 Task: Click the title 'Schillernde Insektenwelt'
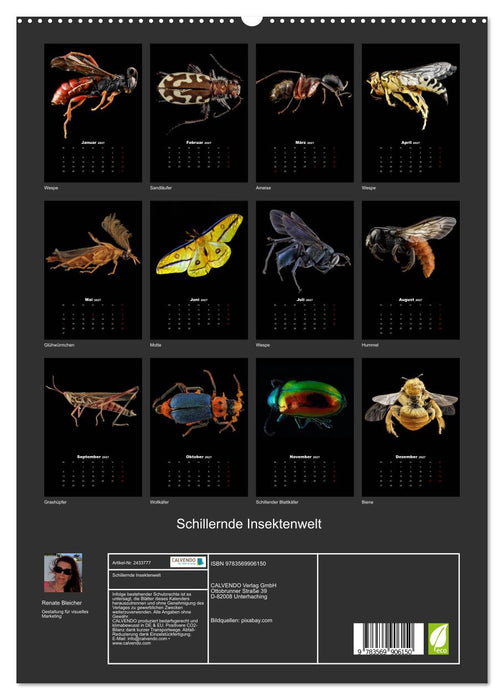pos(249,524)
